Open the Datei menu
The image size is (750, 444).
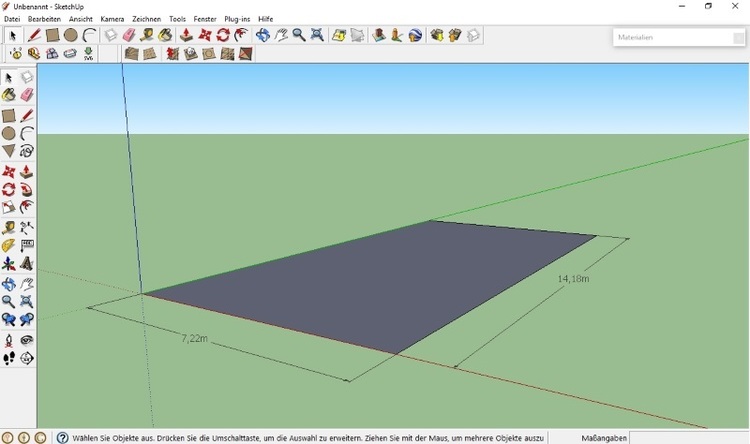tap(12, 19)
